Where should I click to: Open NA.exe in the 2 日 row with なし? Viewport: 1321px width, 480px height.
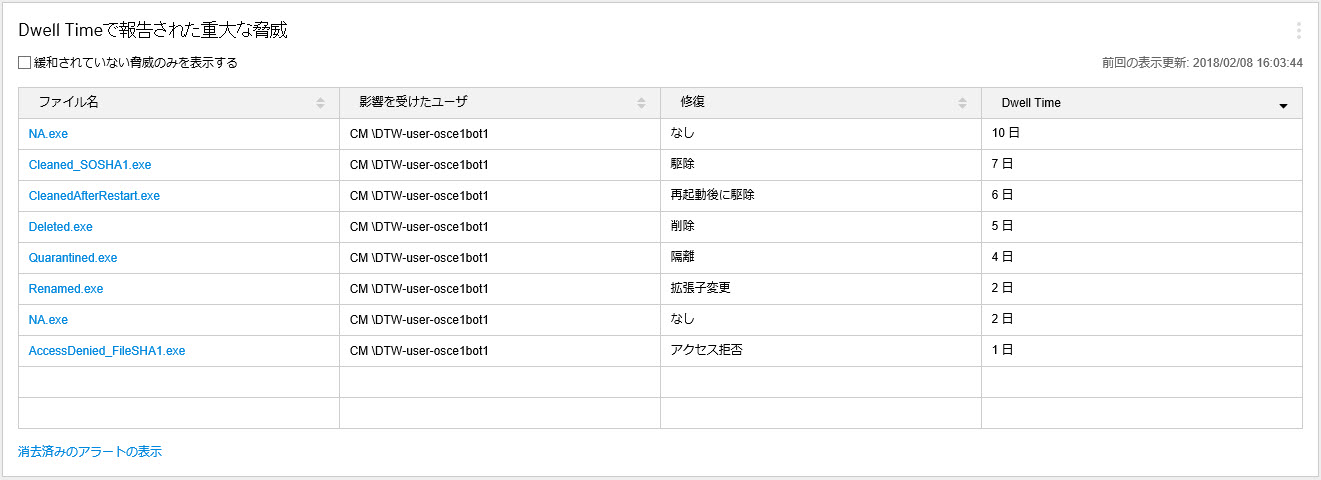tap(48, 320)
